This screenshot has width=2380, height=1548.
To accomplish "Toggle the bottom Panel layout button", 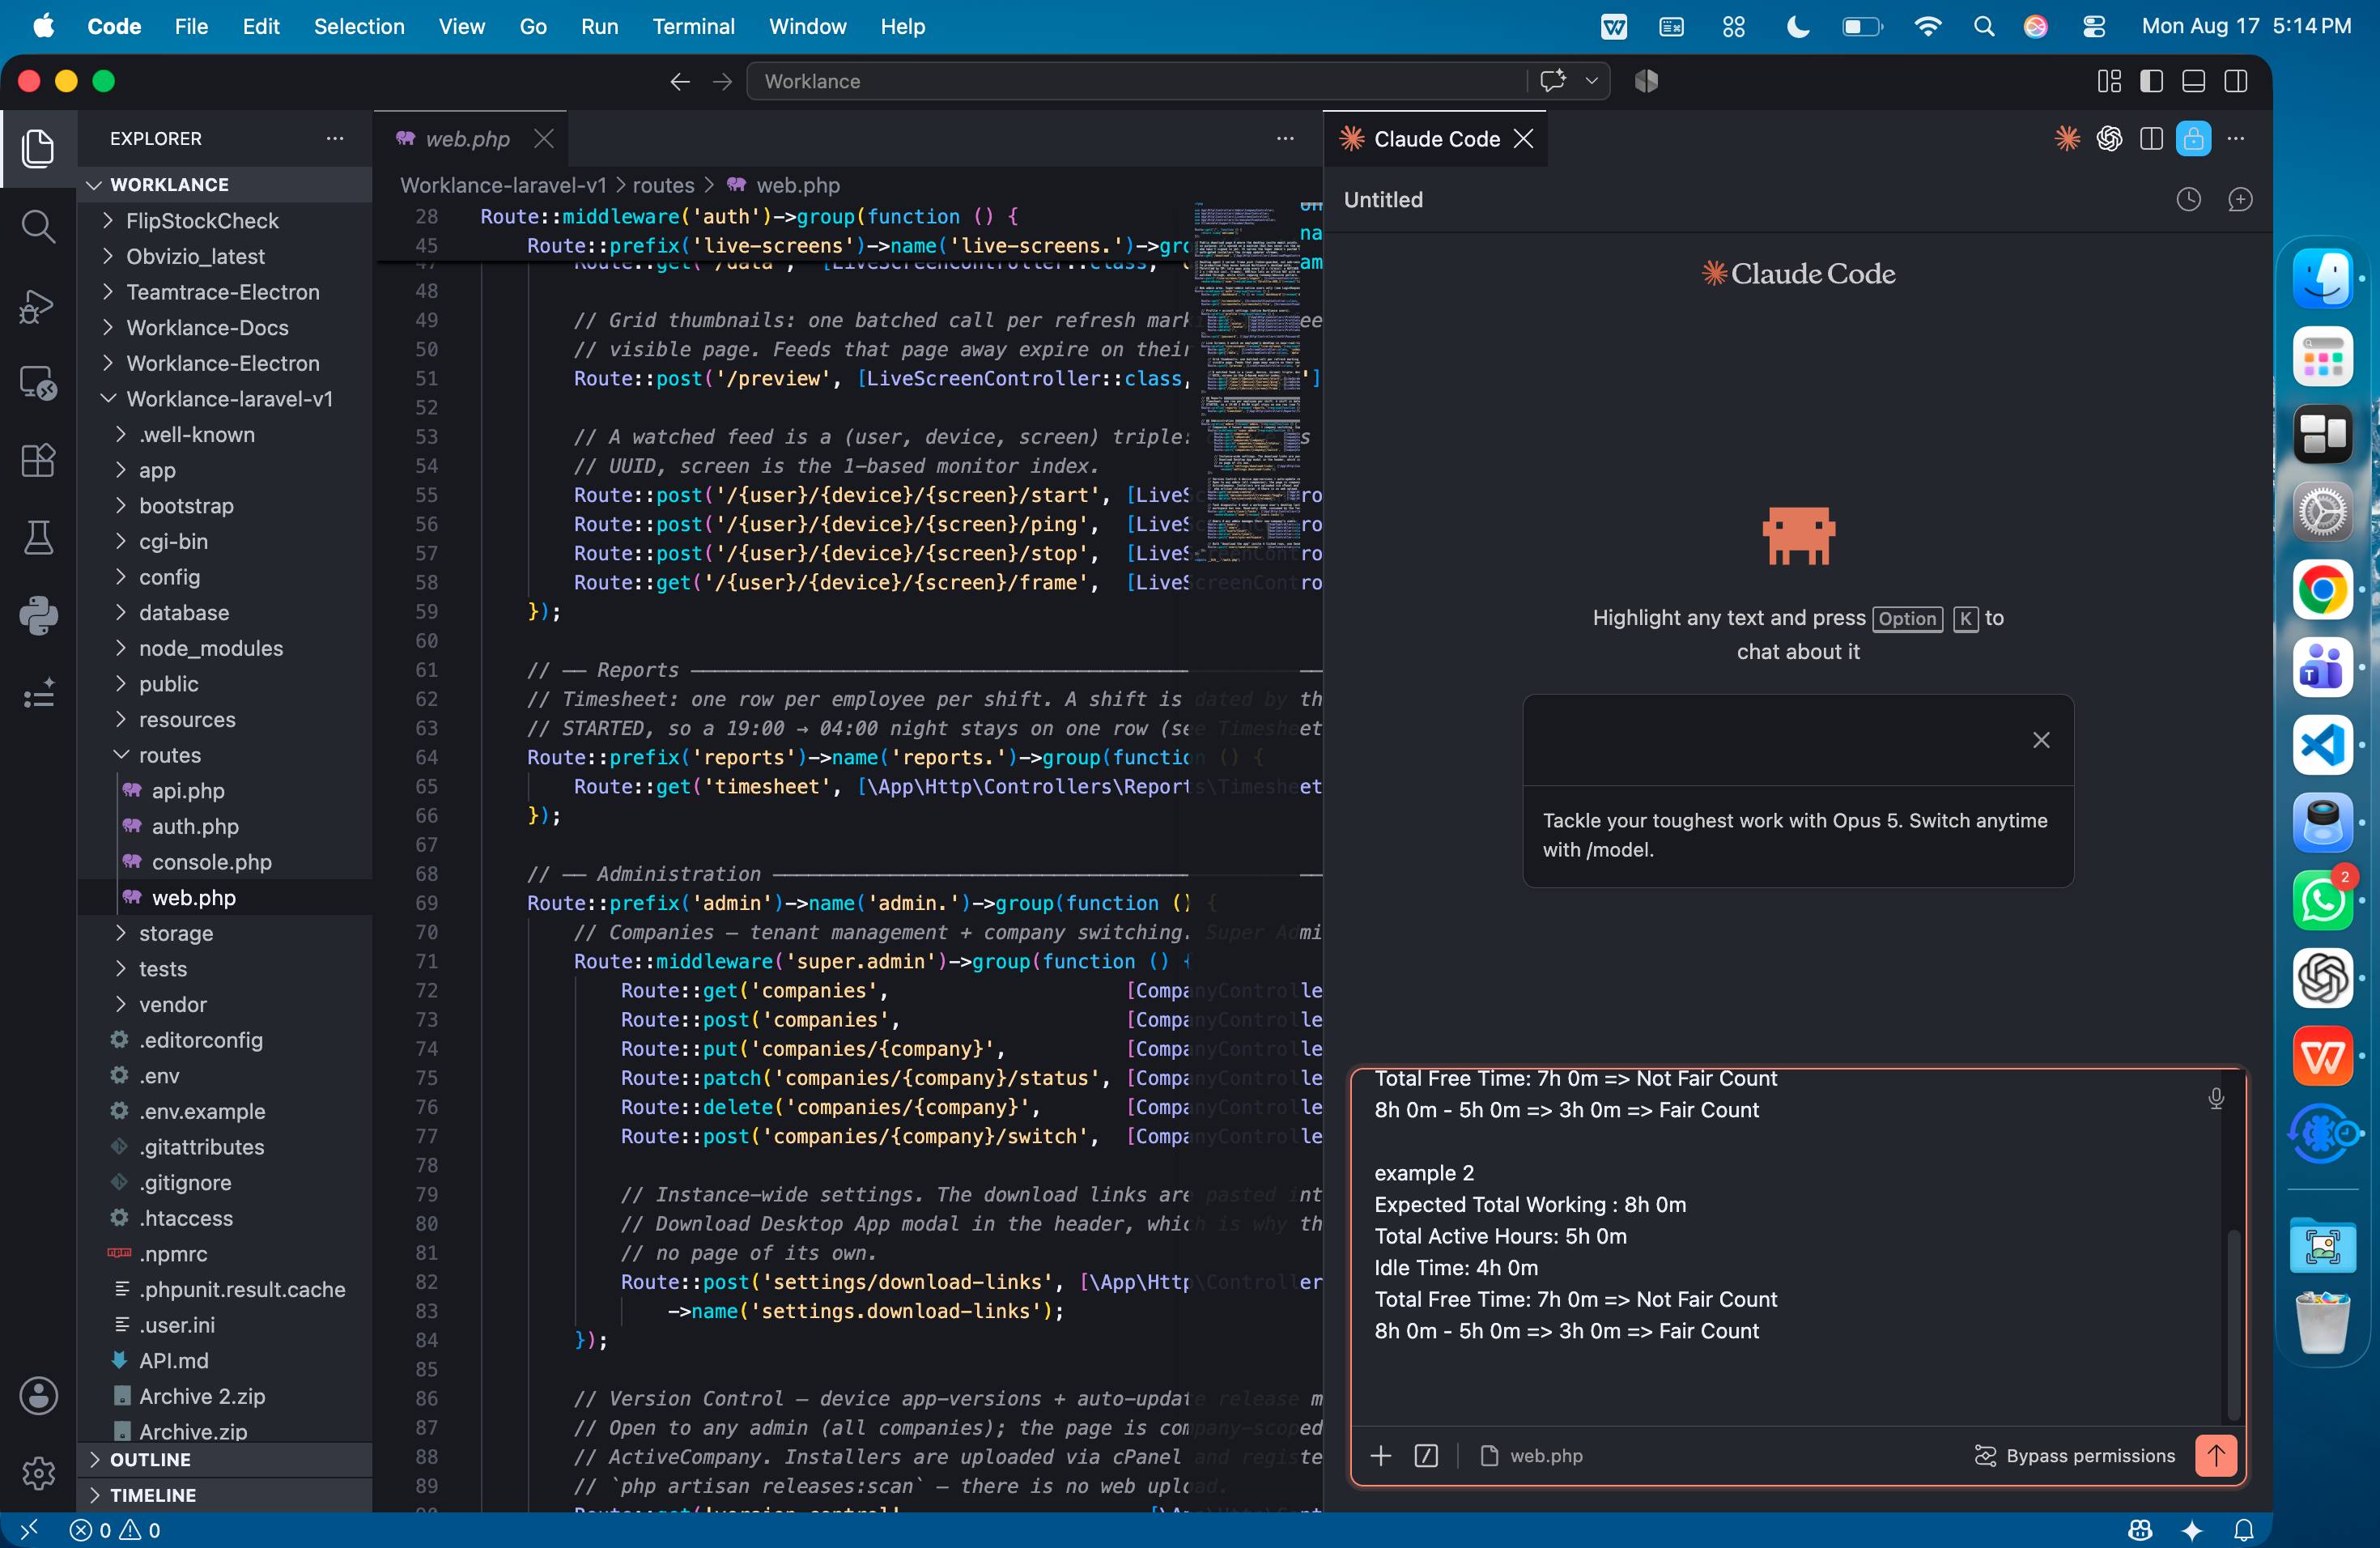I will pos(2193,81).
